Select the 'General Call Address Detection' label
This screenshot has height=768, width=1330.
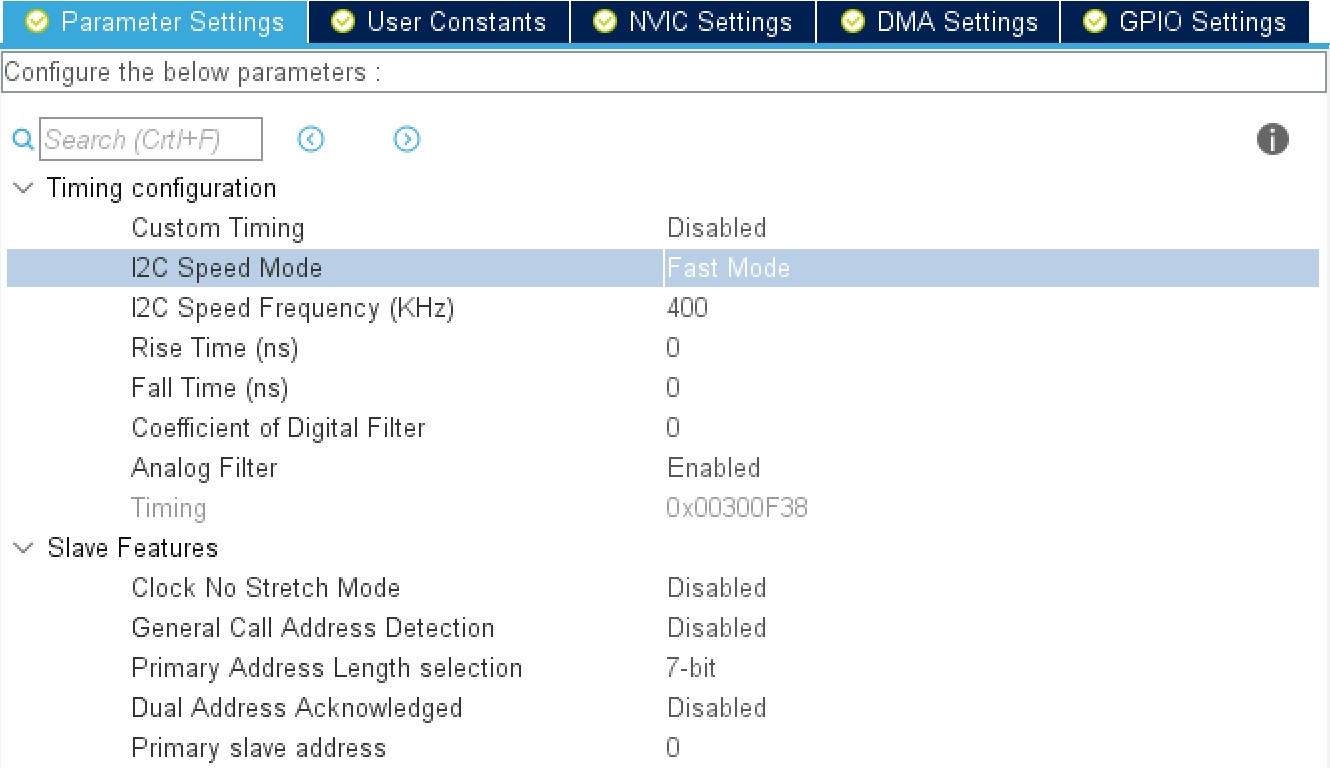coord(313,628)
